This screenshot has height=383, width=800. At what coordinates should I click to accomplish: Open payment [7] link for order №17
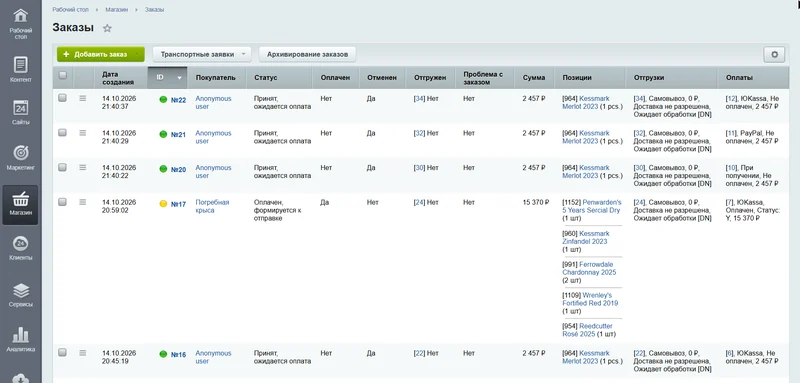[730, 202]
